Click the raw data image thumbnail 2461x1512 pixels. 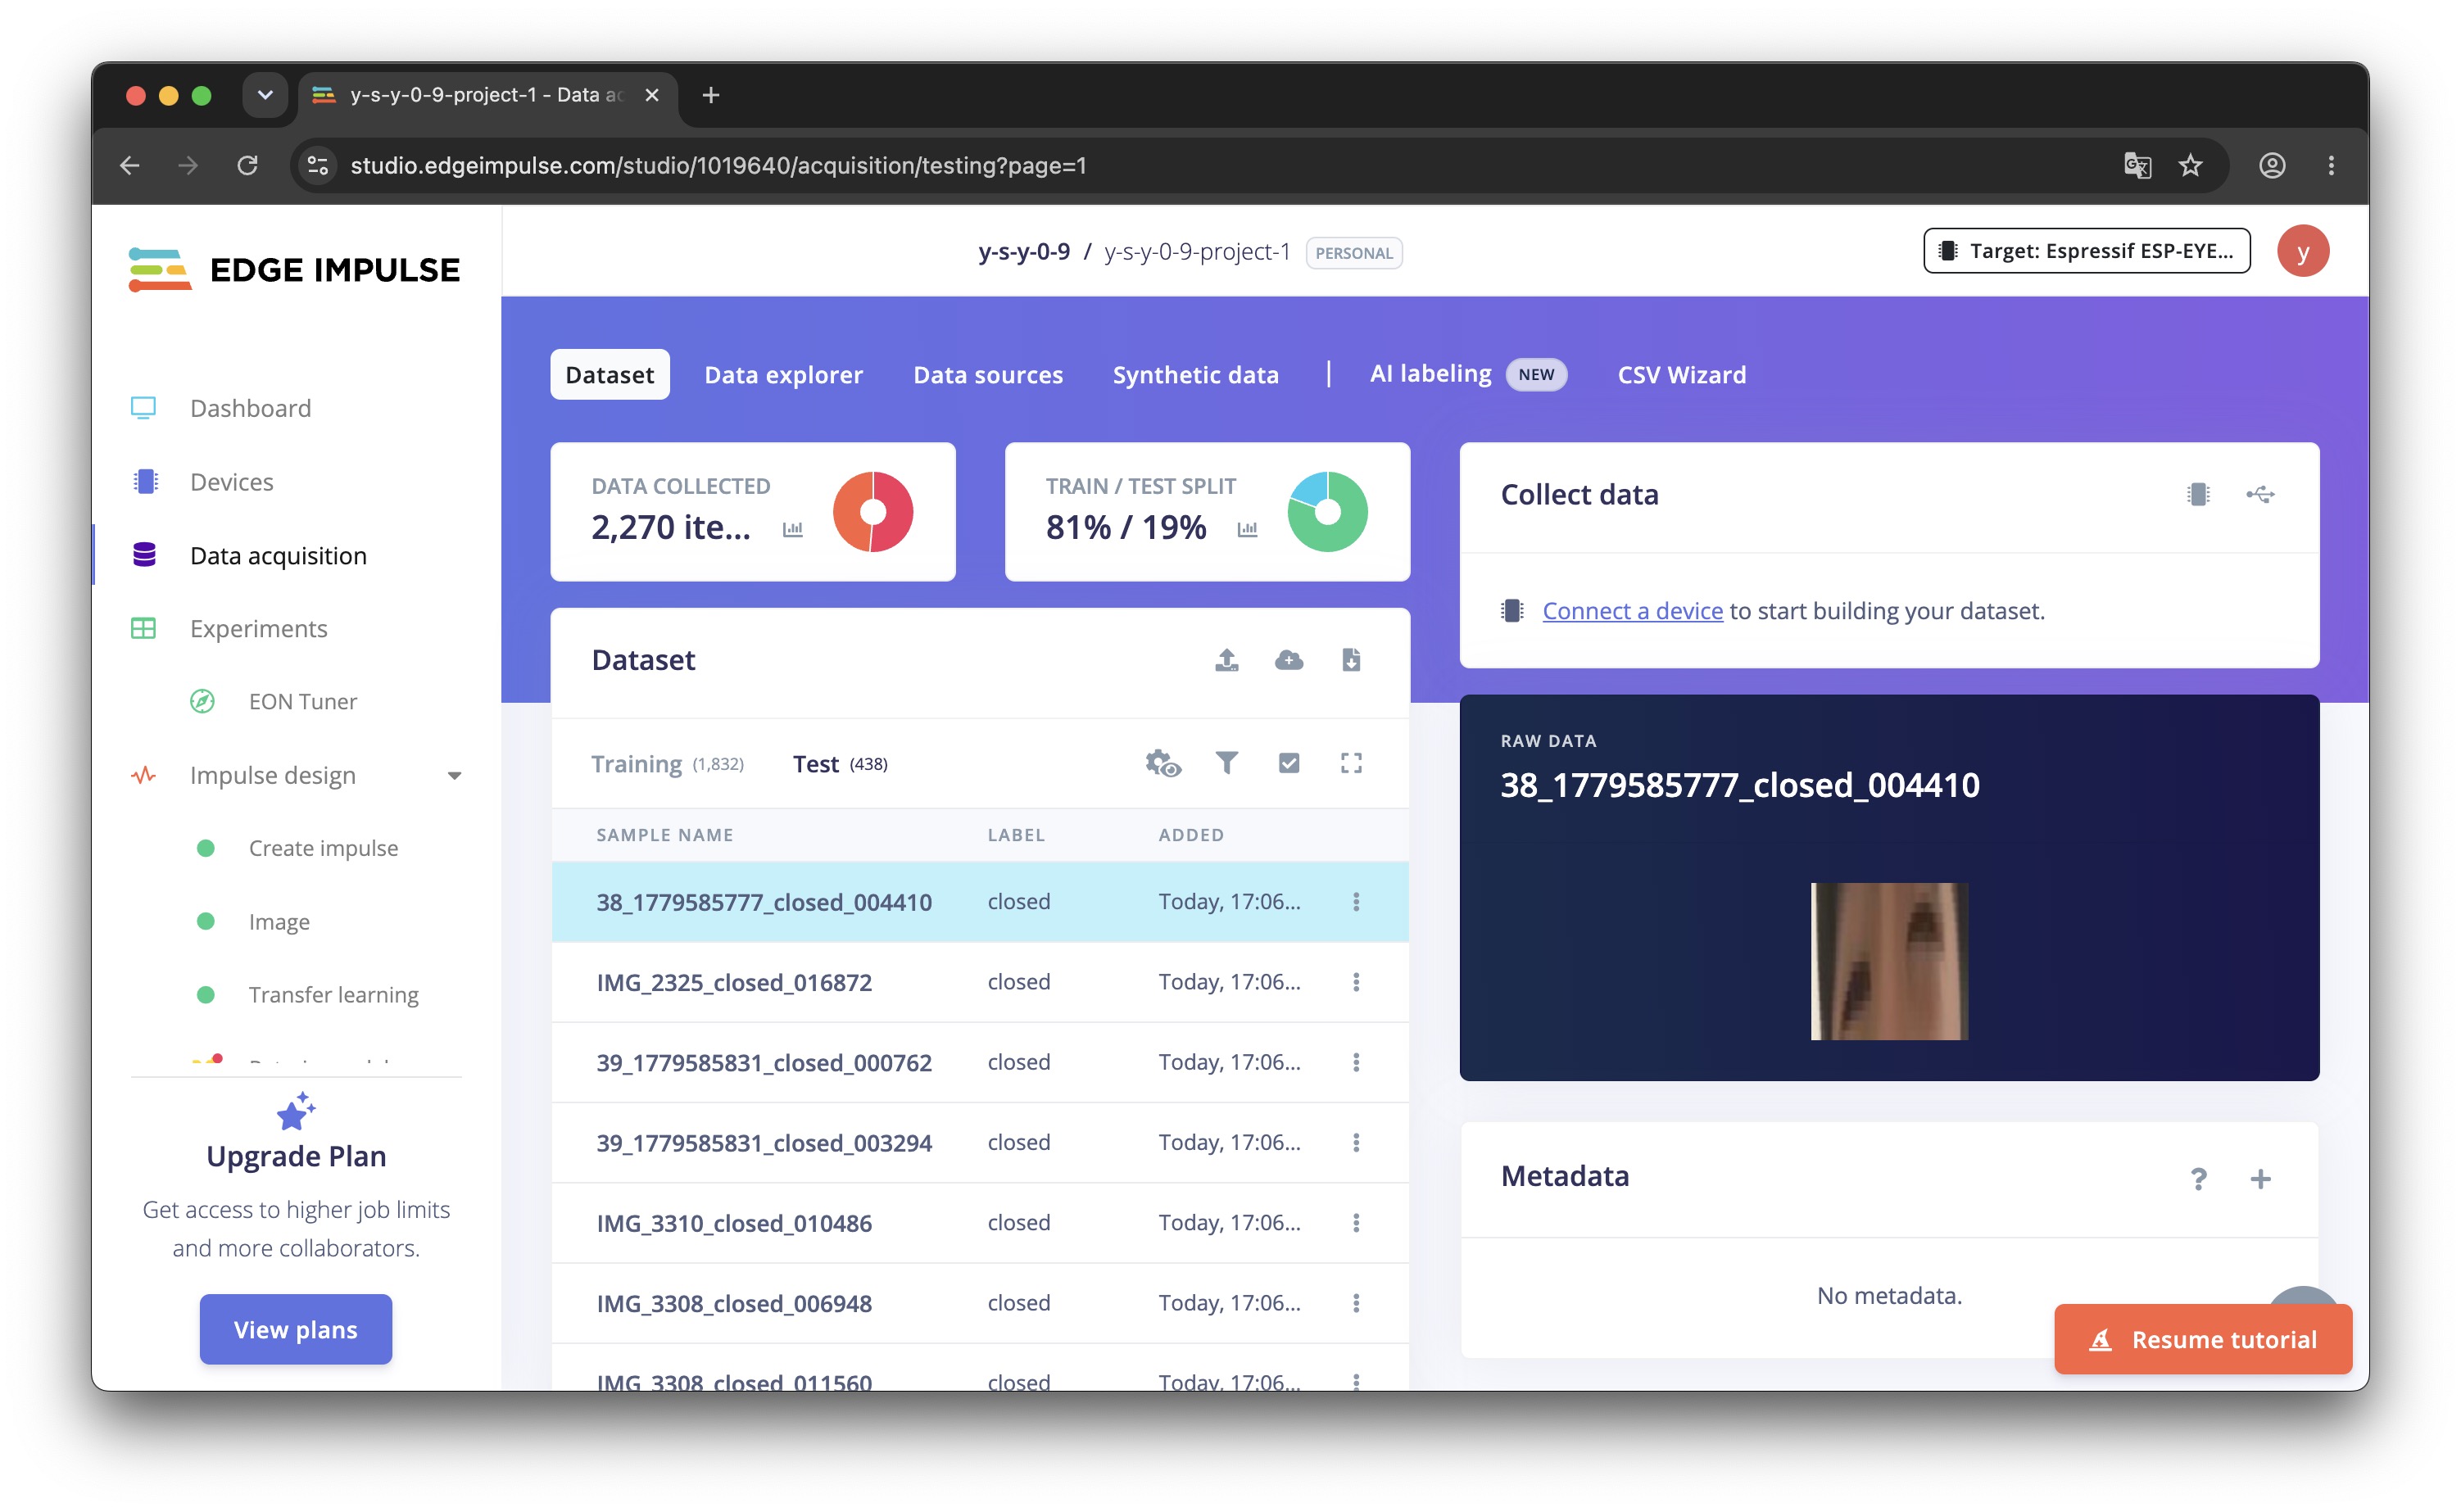pyautogui.click(x=1888, y=961)
